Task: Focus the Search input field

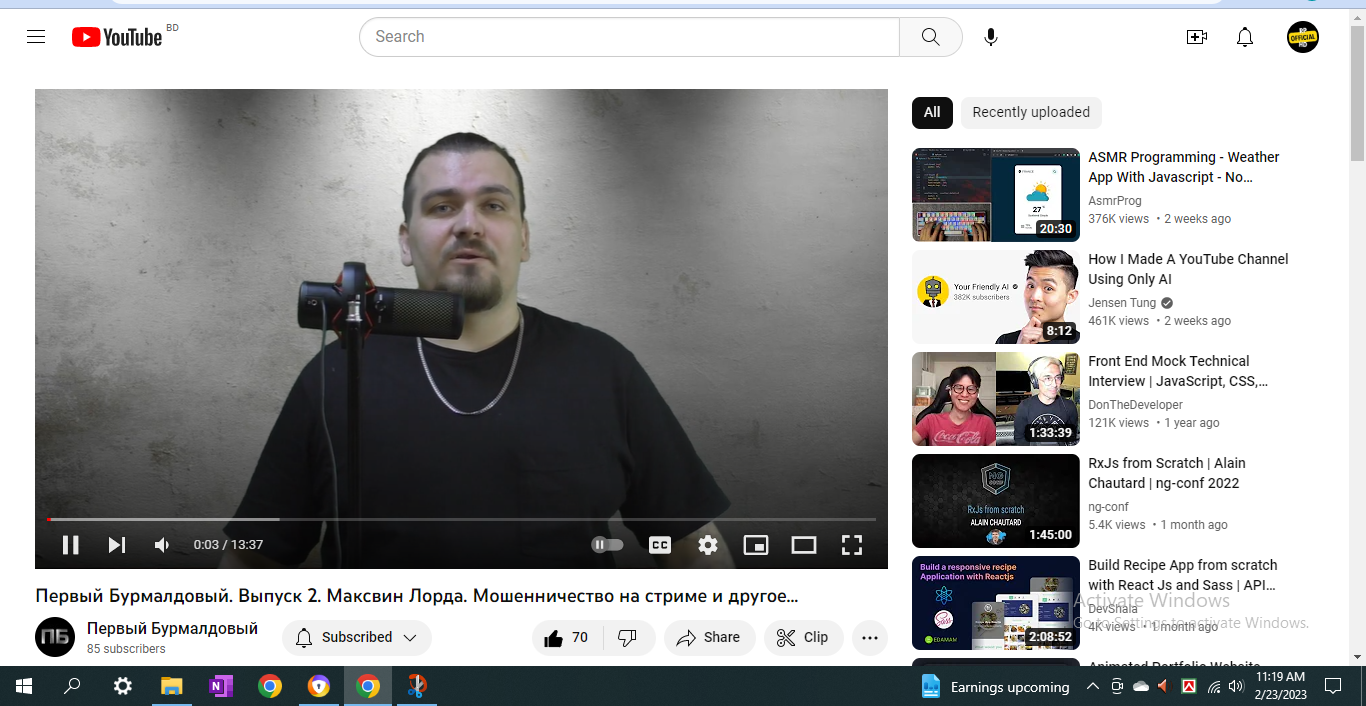Action: click(x=629, y=37)
